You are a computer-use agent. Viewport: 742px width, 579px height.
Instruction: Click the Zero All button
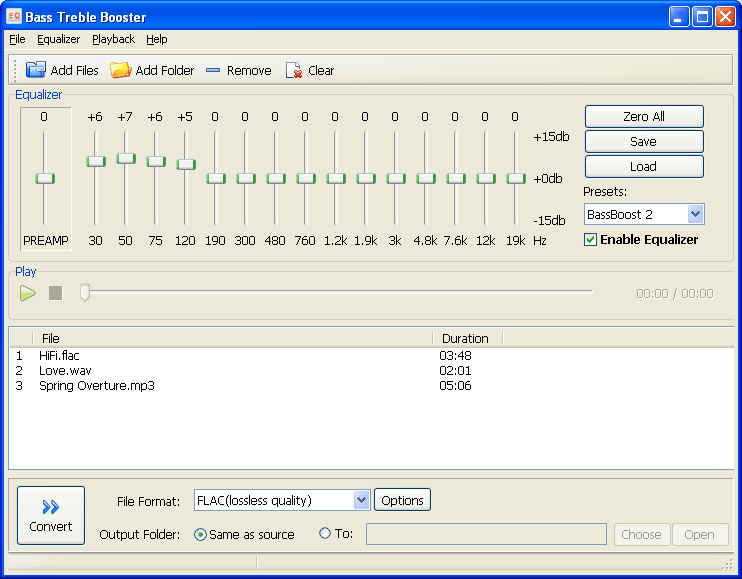tap(643, 117)
